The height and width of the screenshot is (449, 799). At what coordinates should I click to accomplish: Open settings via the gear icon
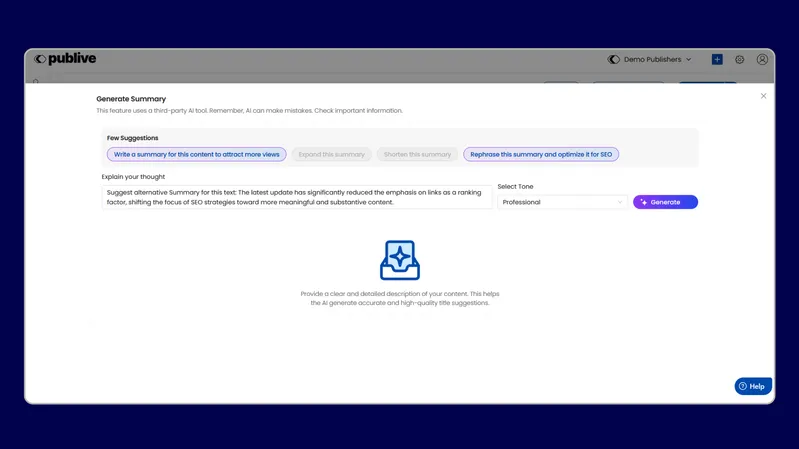[740, 59]
